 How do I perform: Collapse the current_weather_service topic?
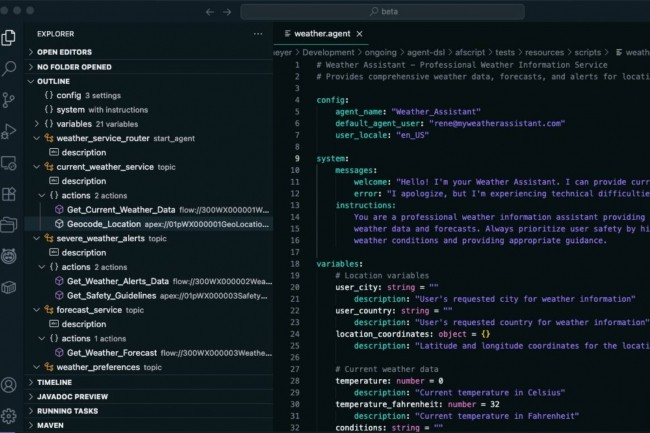pyautogui.click(x=37, y=167)
